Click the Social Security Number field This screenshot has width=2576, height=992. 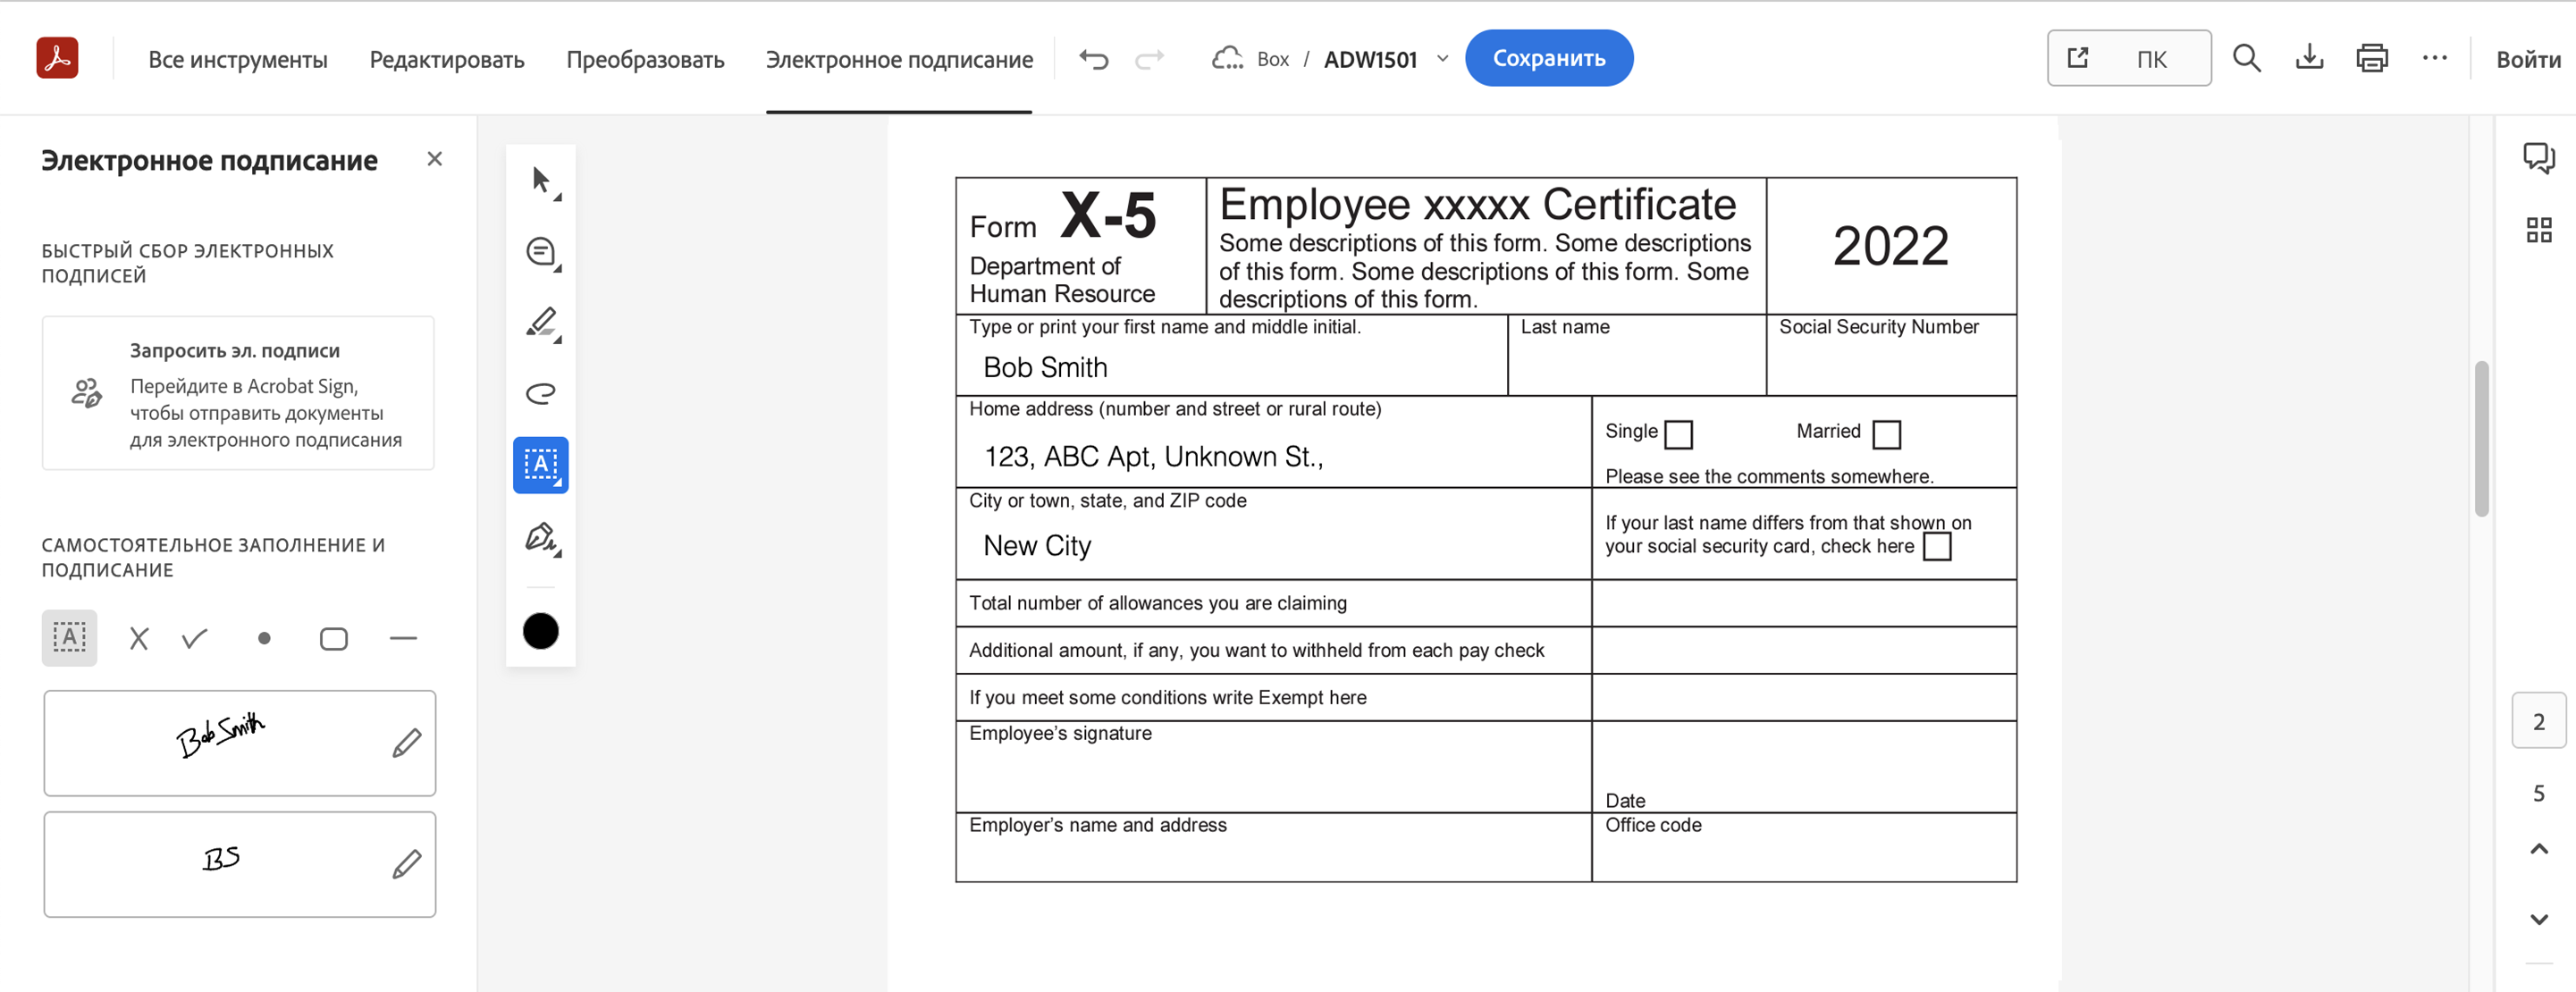tap(1891, 355)
